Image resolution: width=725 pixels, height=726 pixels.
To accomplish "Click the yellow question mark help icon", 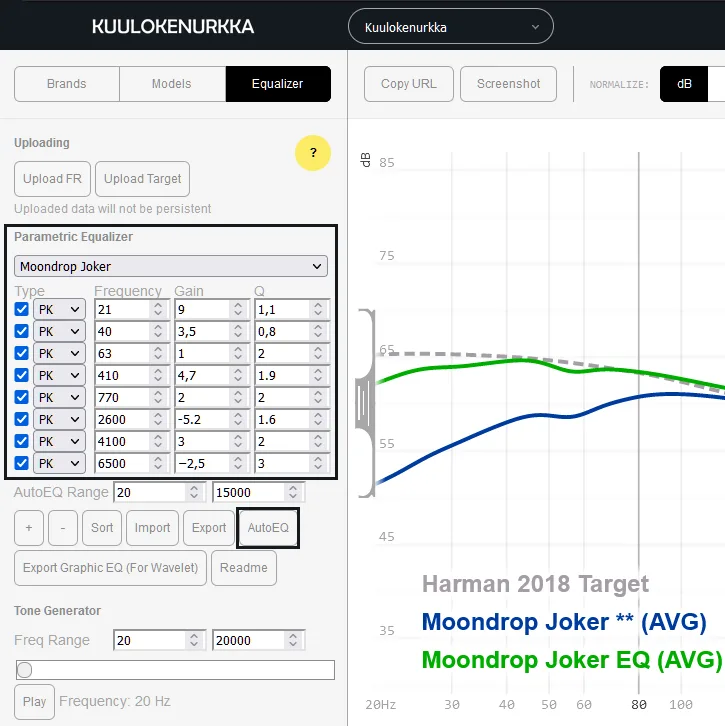I will tap(313, 153).
